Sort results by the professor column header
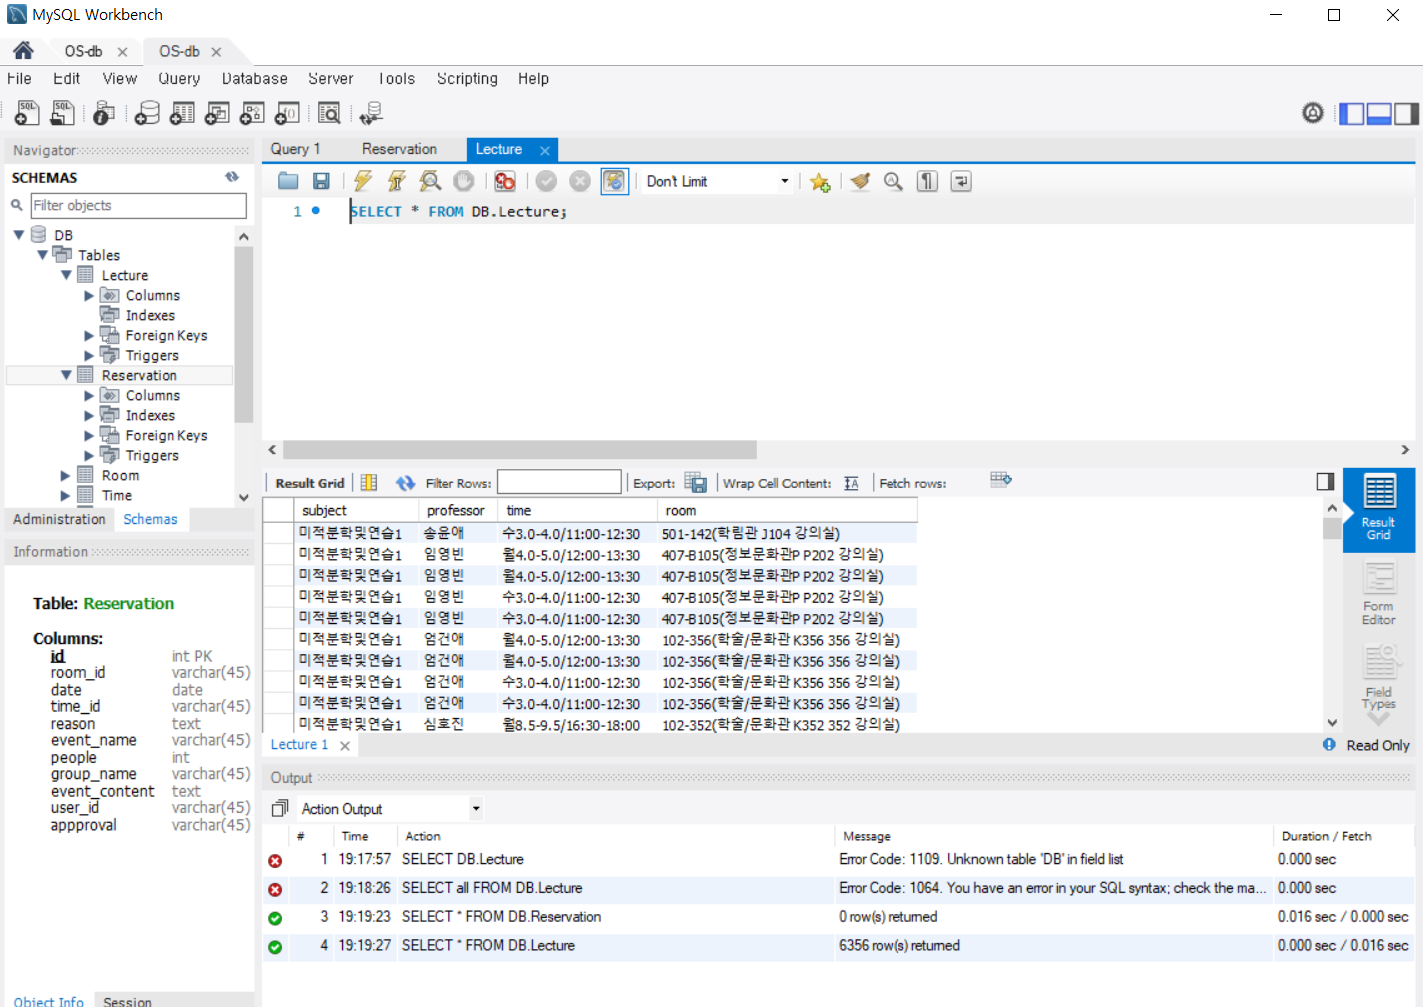 click(x=456, y=510)
